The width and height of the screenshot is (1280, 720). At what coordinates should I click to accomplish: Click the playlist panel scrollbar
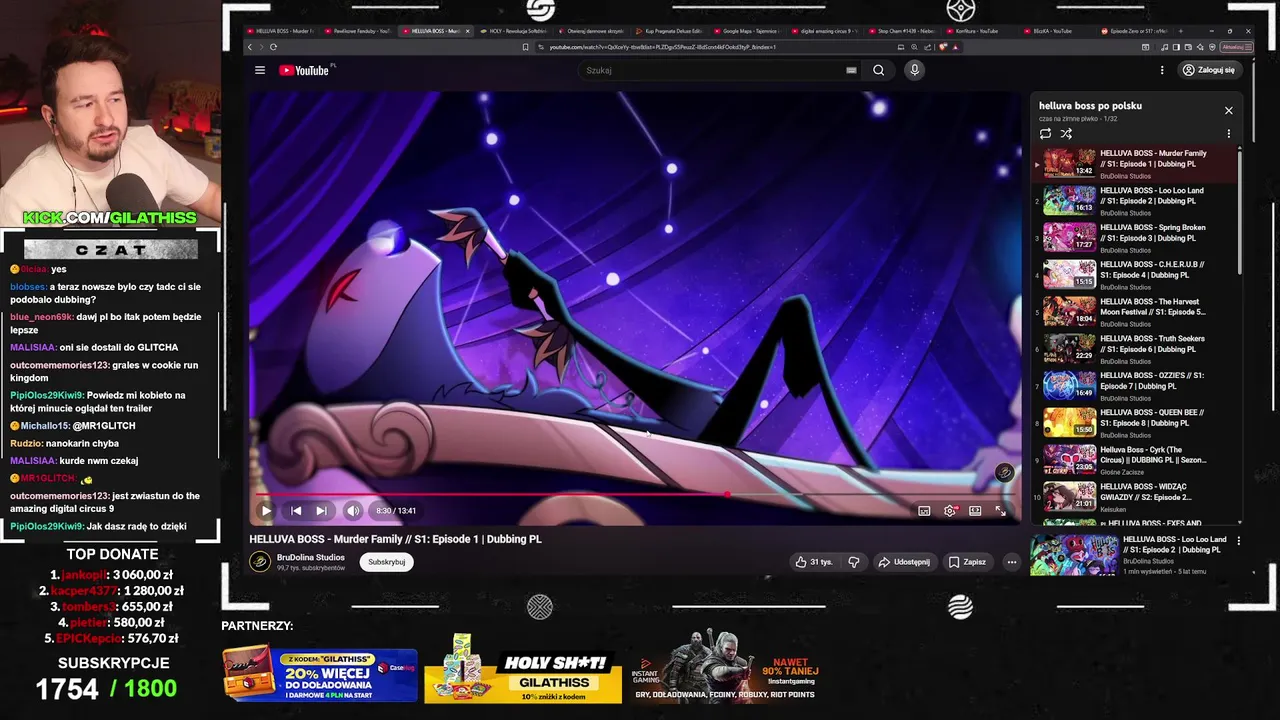1240,214
